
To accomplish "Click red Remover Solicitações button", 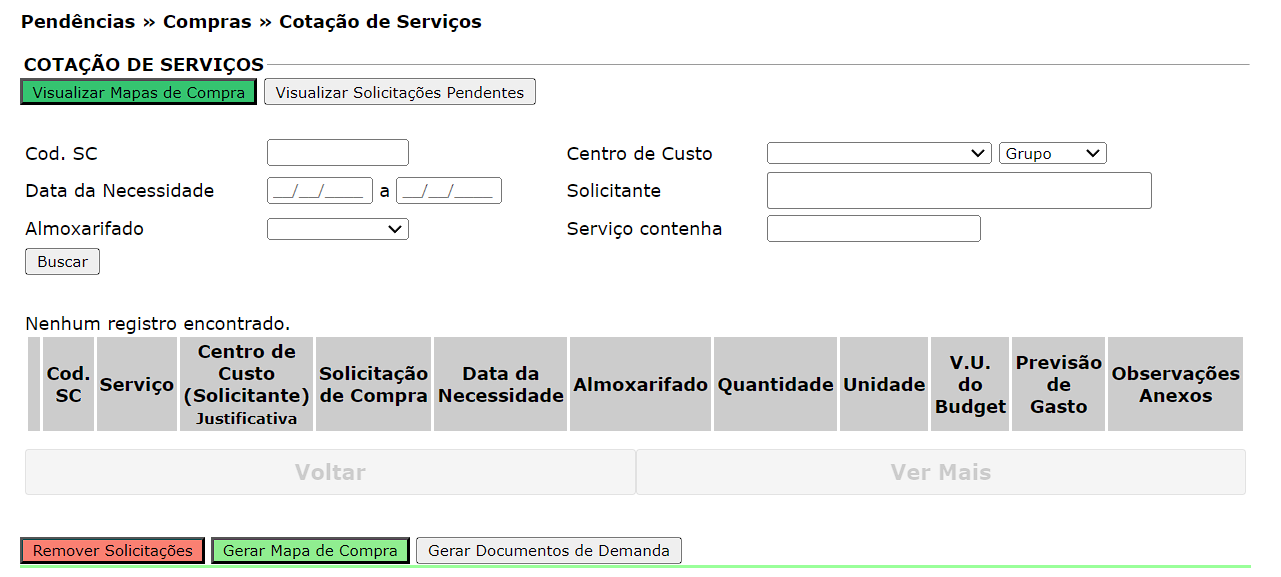I will coord(113,551).
